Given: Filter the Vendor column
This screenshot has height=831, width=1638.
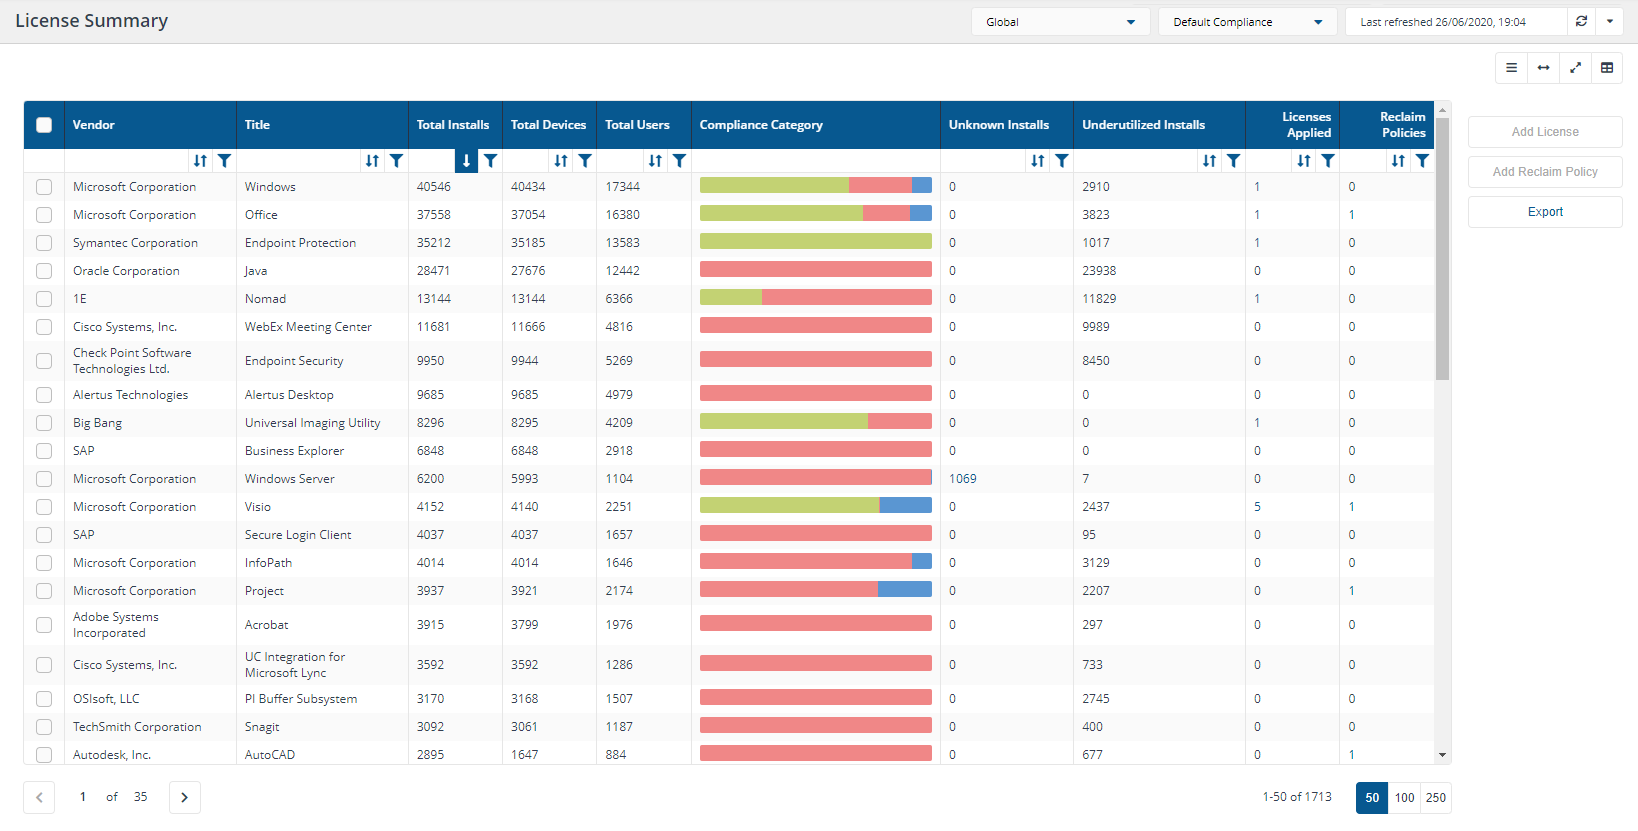Looking at the screenshot, I should 225,161.
